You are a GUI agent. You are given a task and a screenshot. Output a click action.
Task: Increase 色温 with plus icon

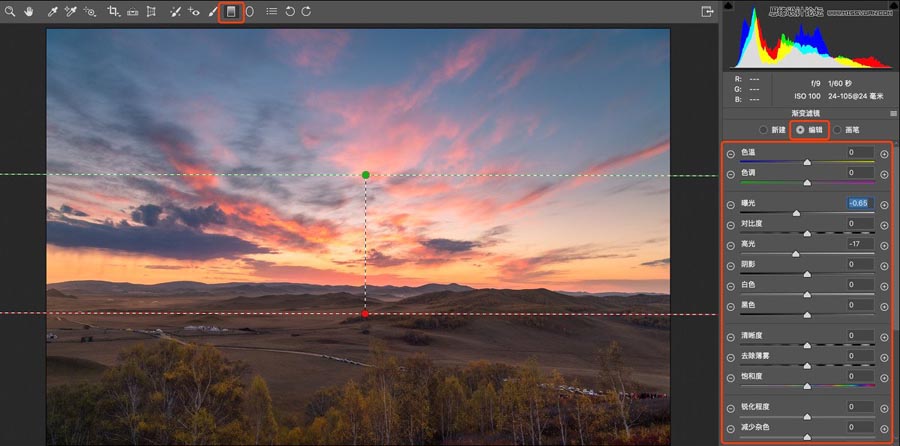884,154
